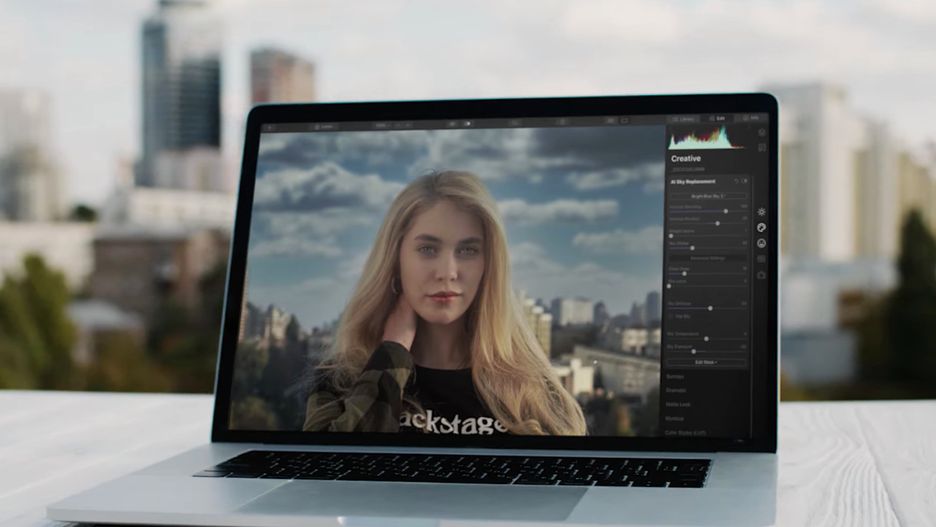The height and width of the screenshot is (527, 936).
Task: Open the Essentials tools sun icon
Action: click(x=762, y=212)
